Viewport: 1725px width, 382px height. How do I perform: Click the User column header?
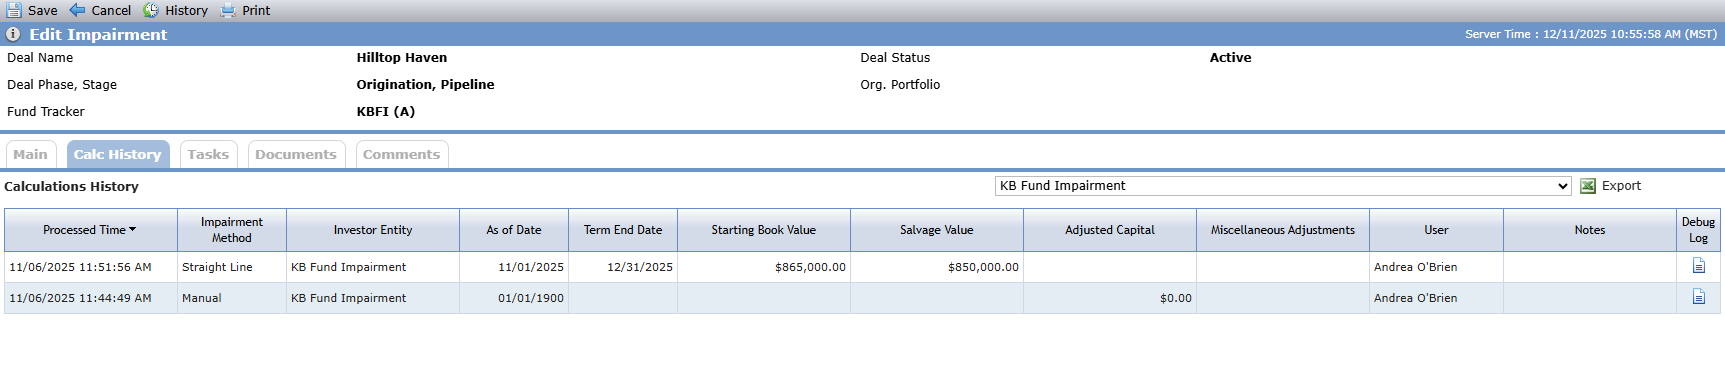point(1436,230)
